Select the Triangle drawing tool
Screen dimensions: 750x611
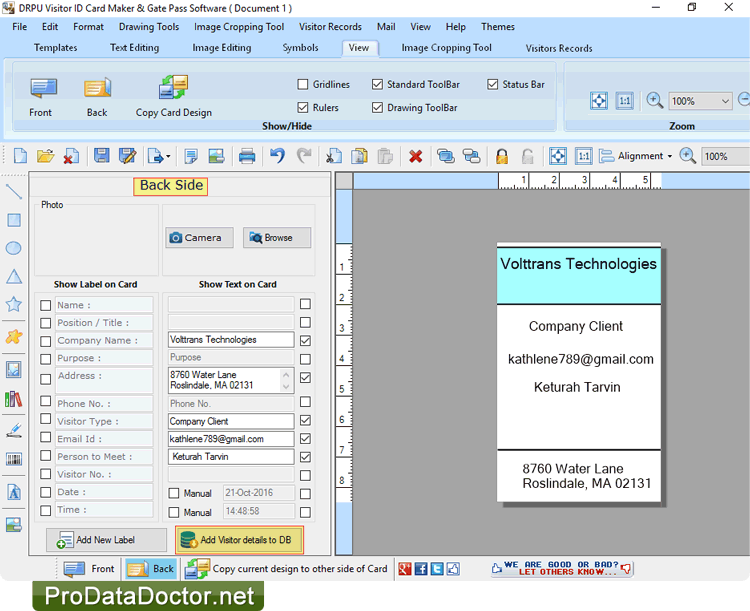point(14,277)
